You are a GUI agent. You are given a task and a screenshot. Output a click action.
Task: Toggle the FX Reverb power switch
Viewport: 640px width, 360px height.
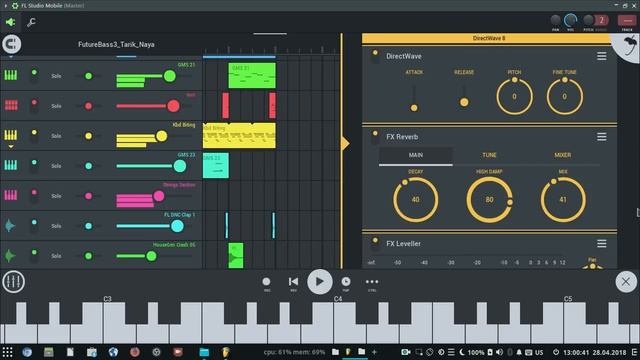[x=375, y=137]
